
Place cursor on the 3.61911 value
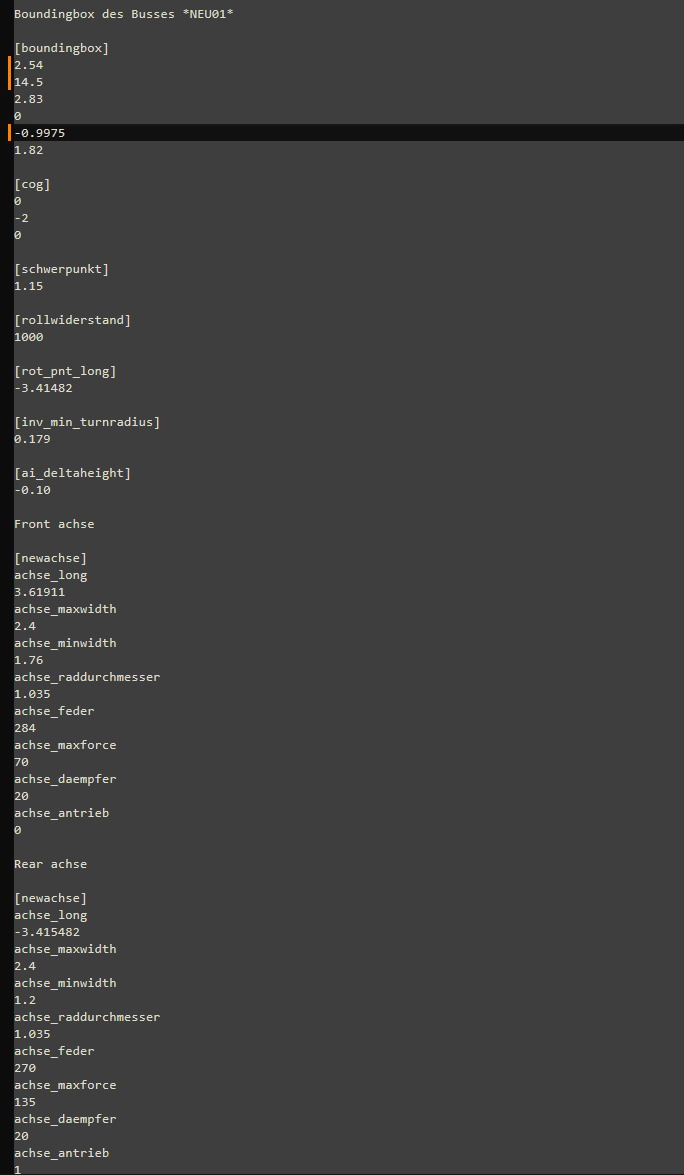pos(40,592)
